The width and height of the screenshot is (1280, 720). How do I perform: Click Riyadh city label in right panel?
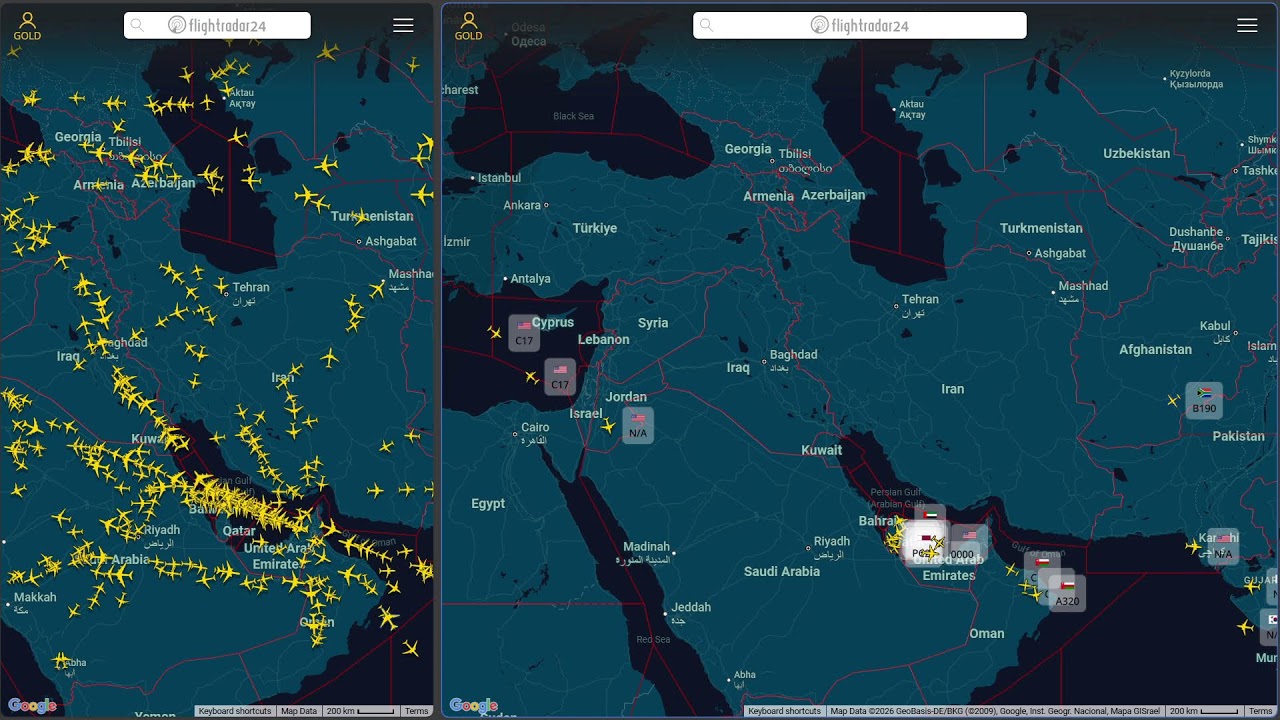[832, 542]
